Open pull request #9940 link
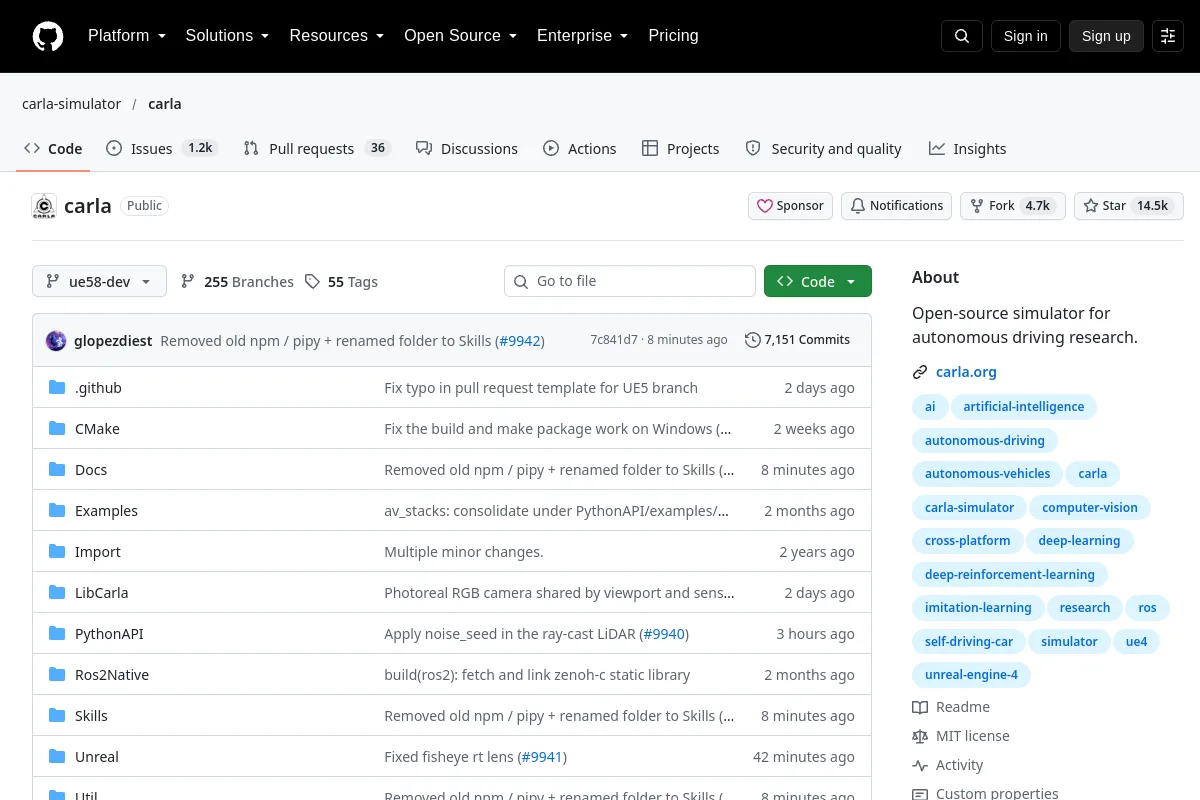The image size is (1200, 800). [664, 634]
